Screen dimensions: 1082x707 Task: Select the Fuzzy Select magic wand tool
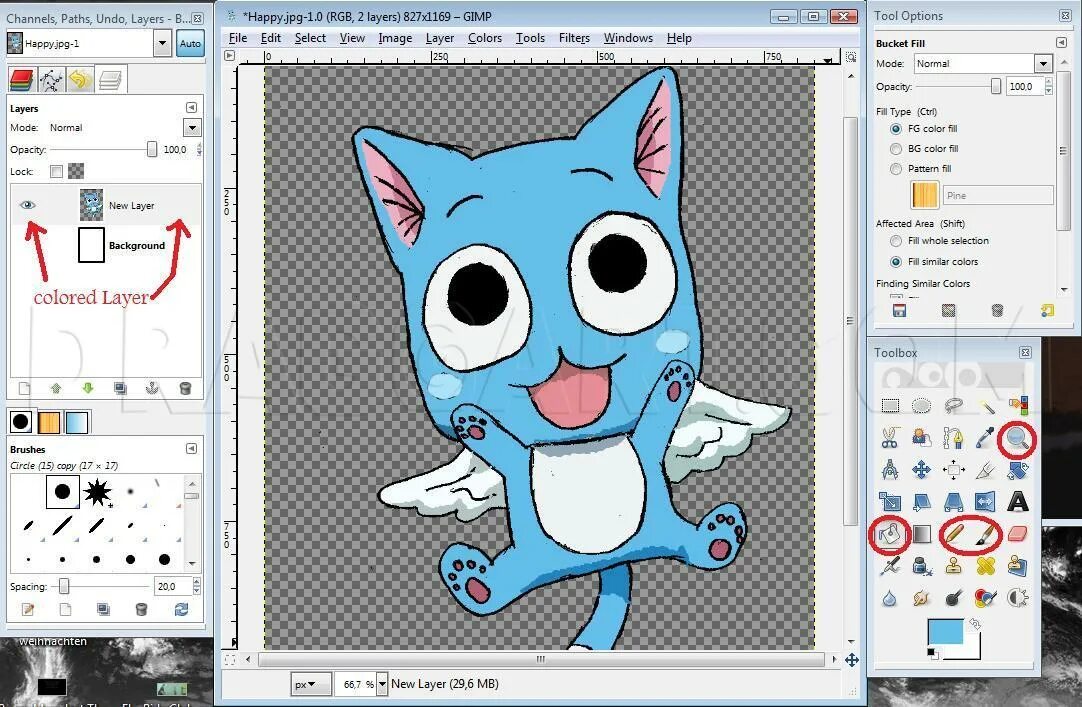tap(987, 406)
